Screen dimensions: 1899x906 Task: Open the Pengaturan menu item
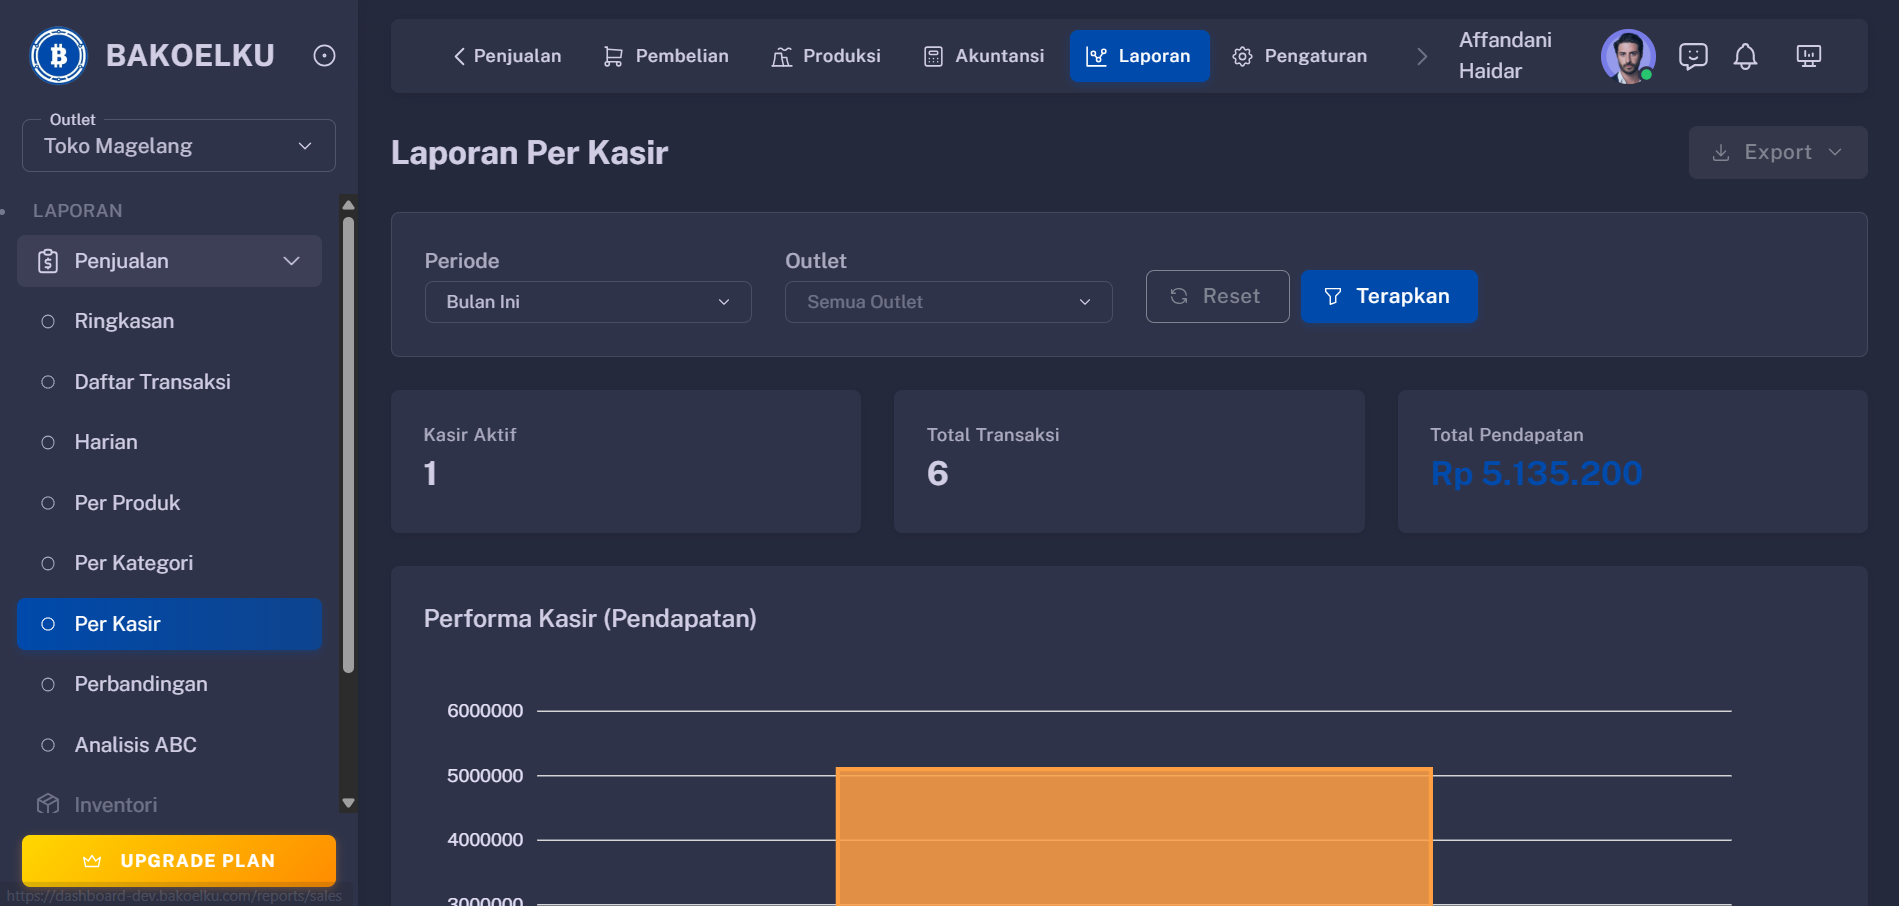point(1300,56)
